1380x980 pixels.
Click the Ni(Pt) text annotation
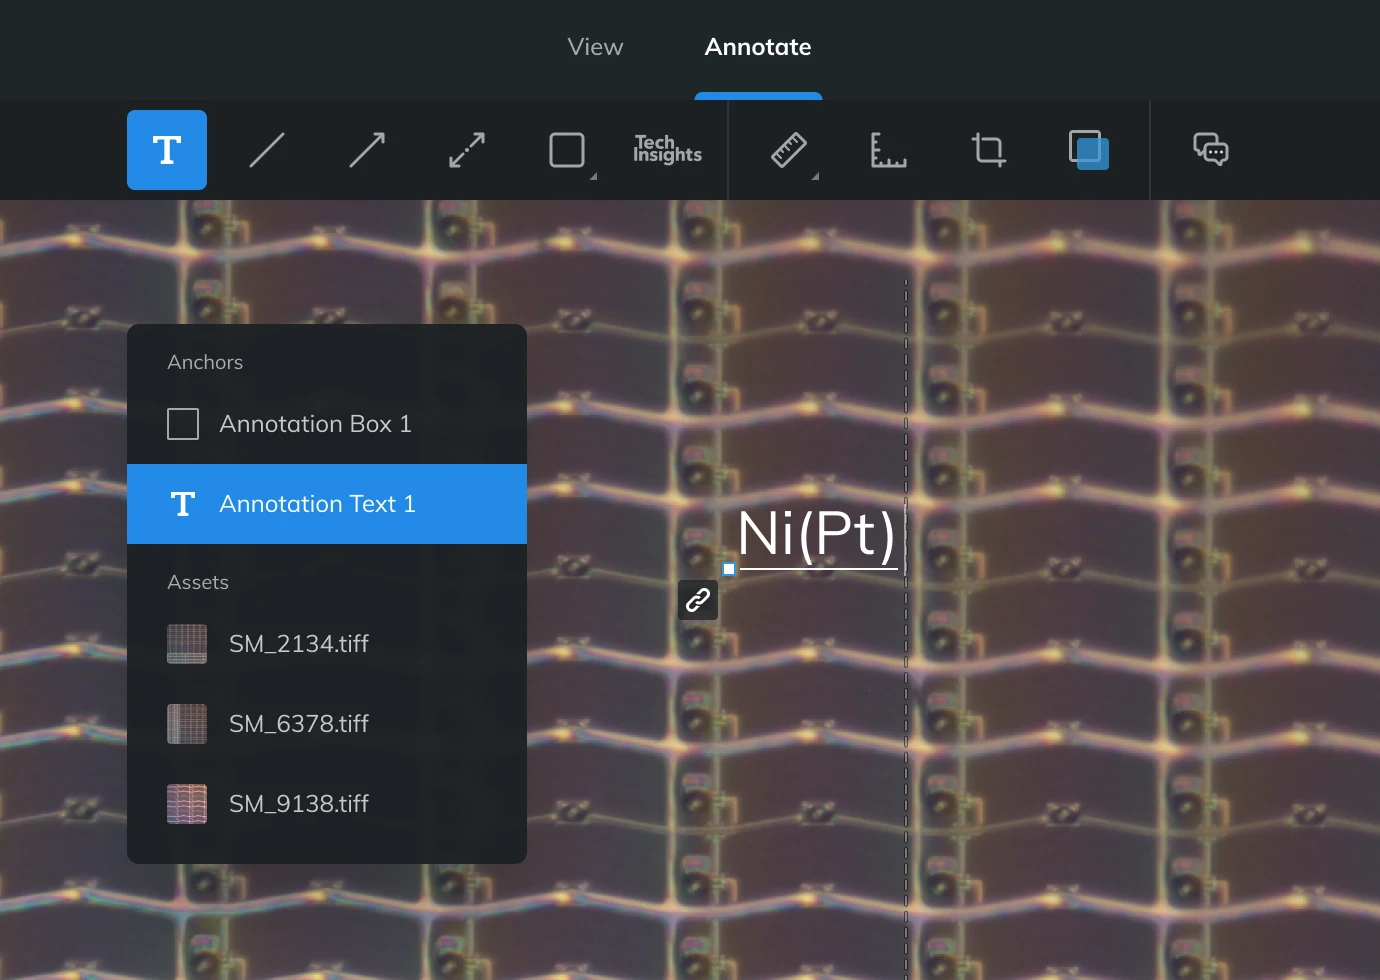tap(816, 534)
